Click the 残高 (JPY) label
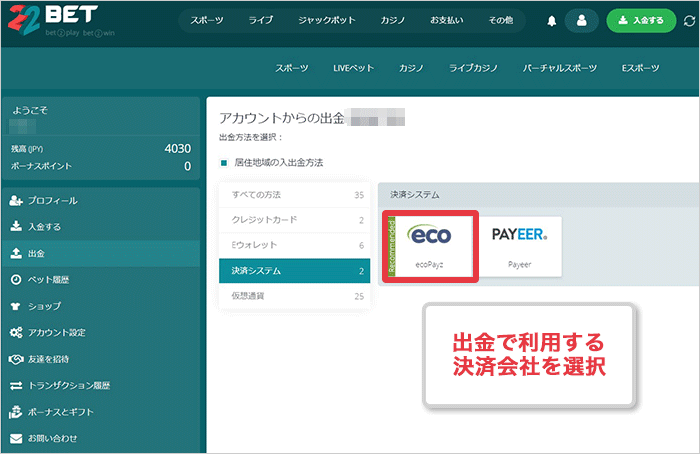The image size is (700, 454). (27, 149)
